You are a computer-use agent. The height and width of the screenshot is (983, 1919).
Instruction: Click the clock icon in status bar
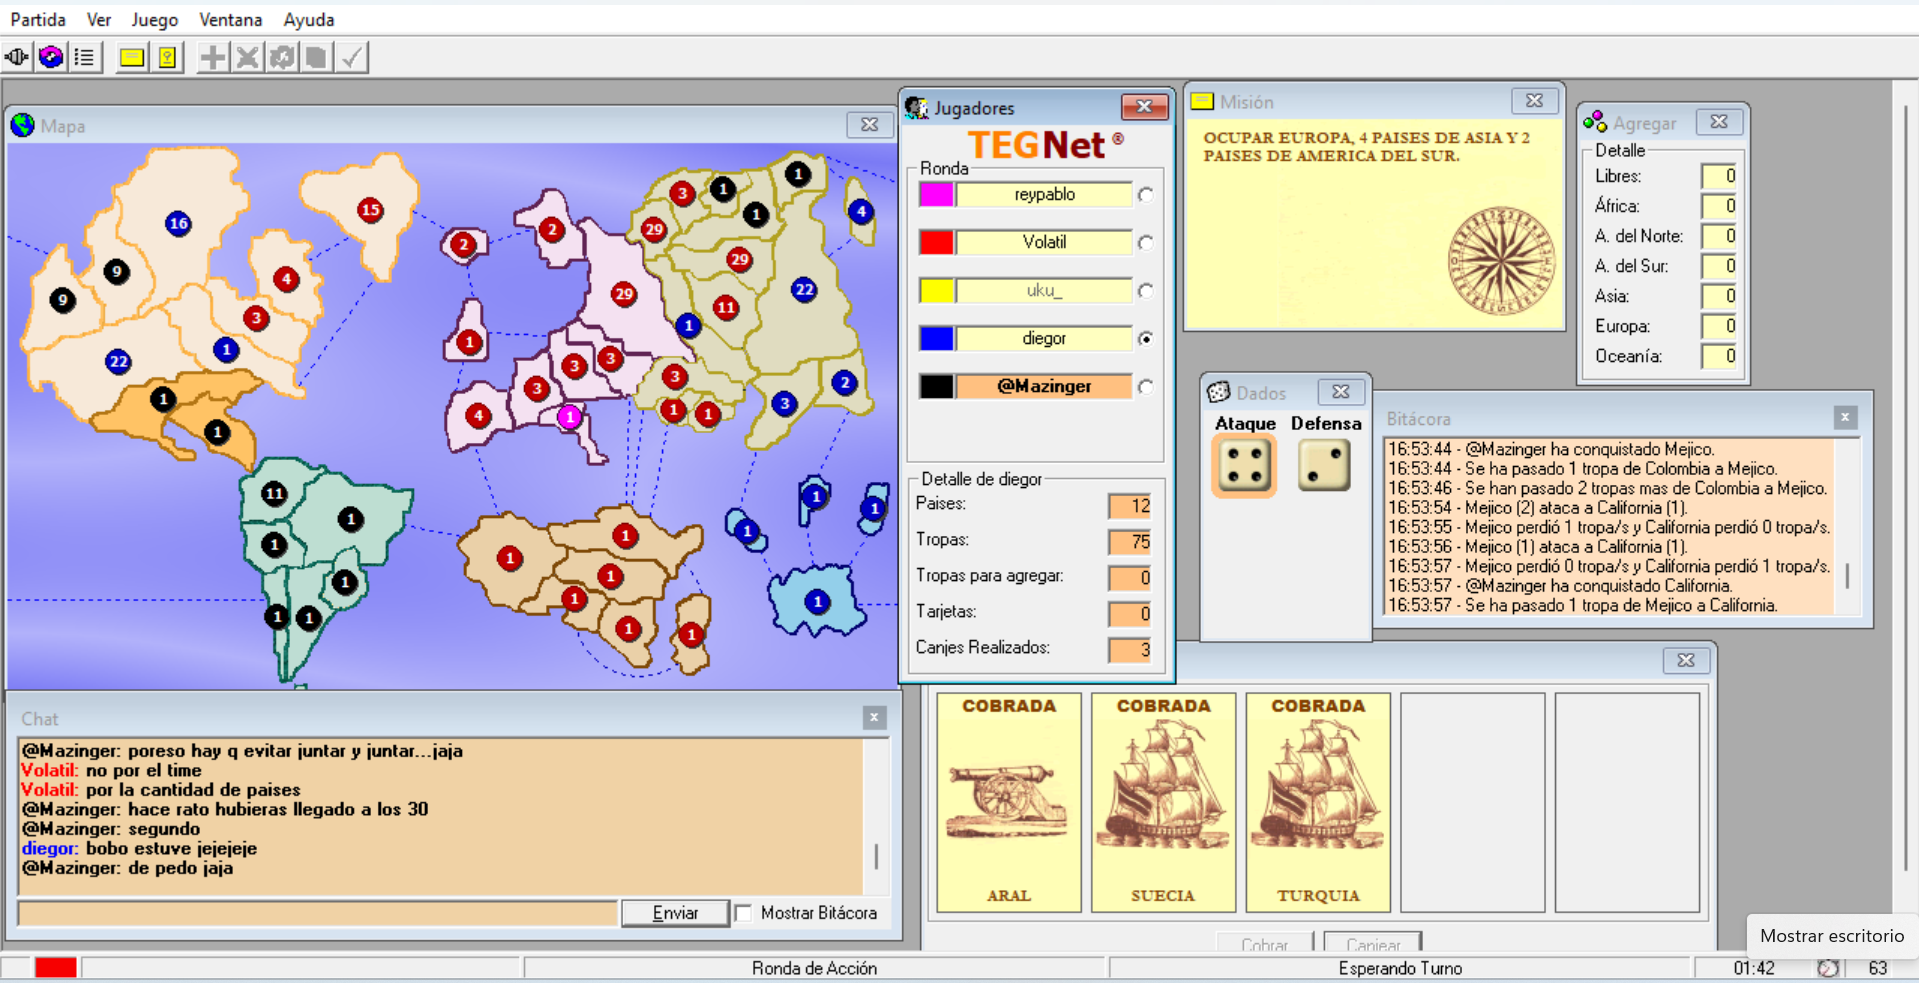1827,968
